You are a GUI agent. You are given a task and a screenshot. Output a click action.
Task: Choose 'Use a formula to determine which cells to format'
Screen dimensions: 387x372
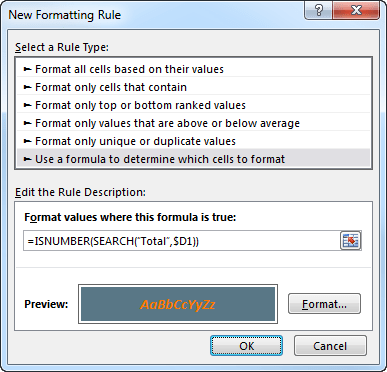194,159
